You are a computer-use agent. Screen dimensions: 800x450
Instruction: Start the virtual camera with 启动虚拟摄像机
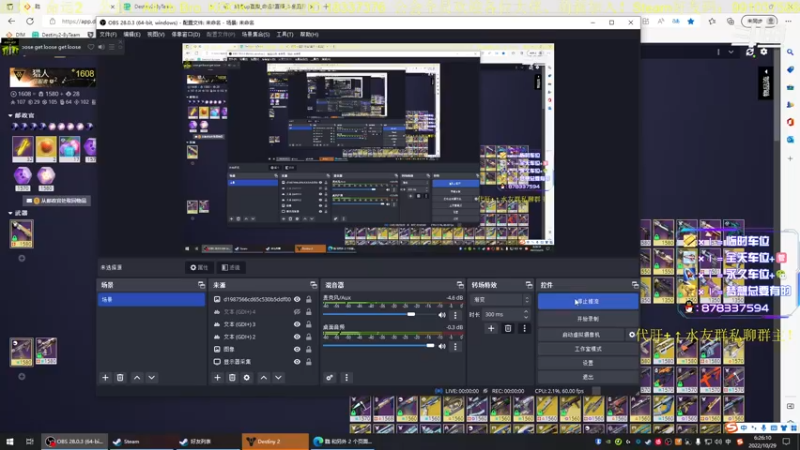pyautogui.click(x=581, y=335)
